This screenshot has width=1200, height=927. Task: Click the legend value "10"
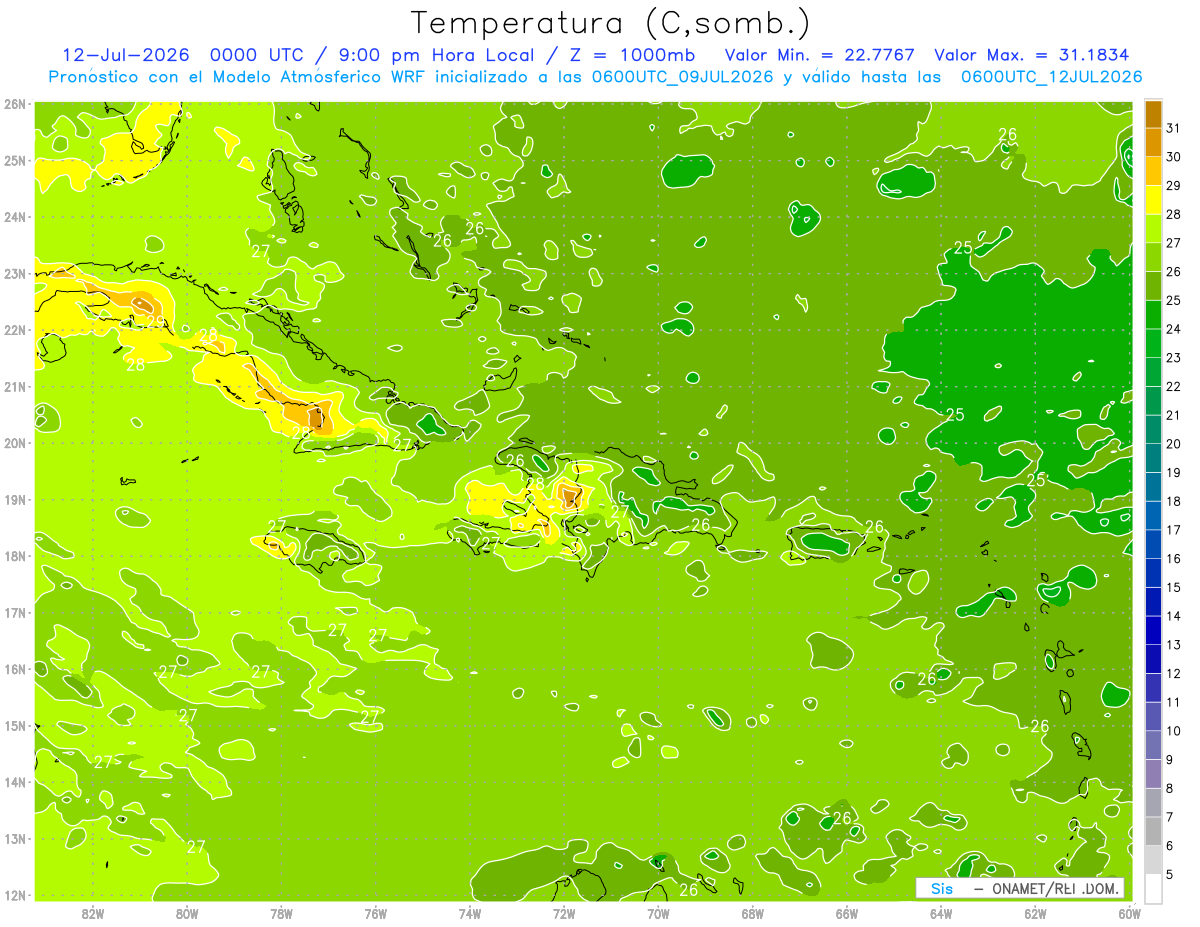click(x=1174, y=731)
